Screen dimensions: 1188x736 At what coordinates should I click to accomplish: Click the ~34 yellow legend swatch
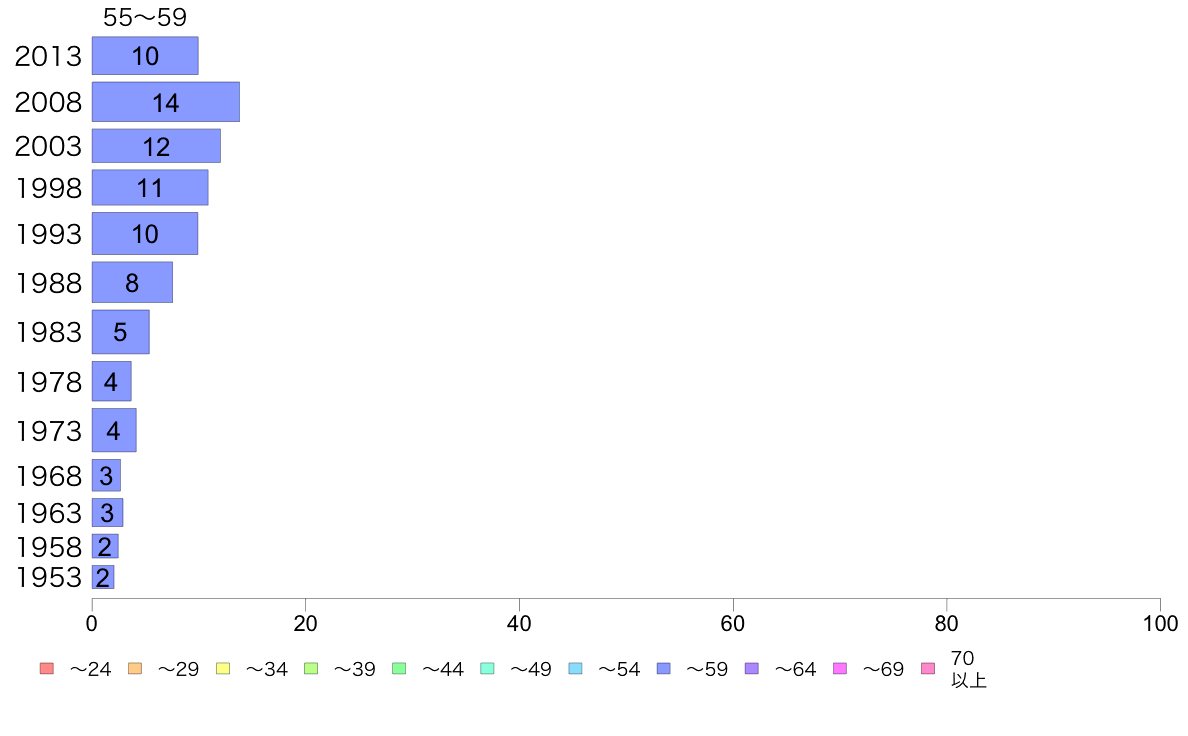(223, 669)
